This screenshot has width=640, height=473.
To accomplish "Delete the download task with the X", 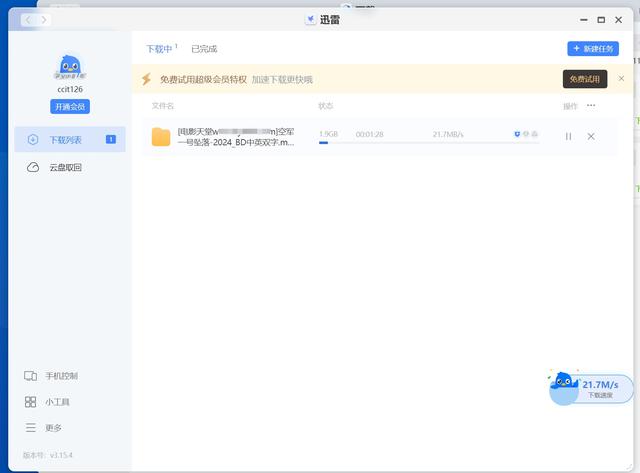I will 591,136.
